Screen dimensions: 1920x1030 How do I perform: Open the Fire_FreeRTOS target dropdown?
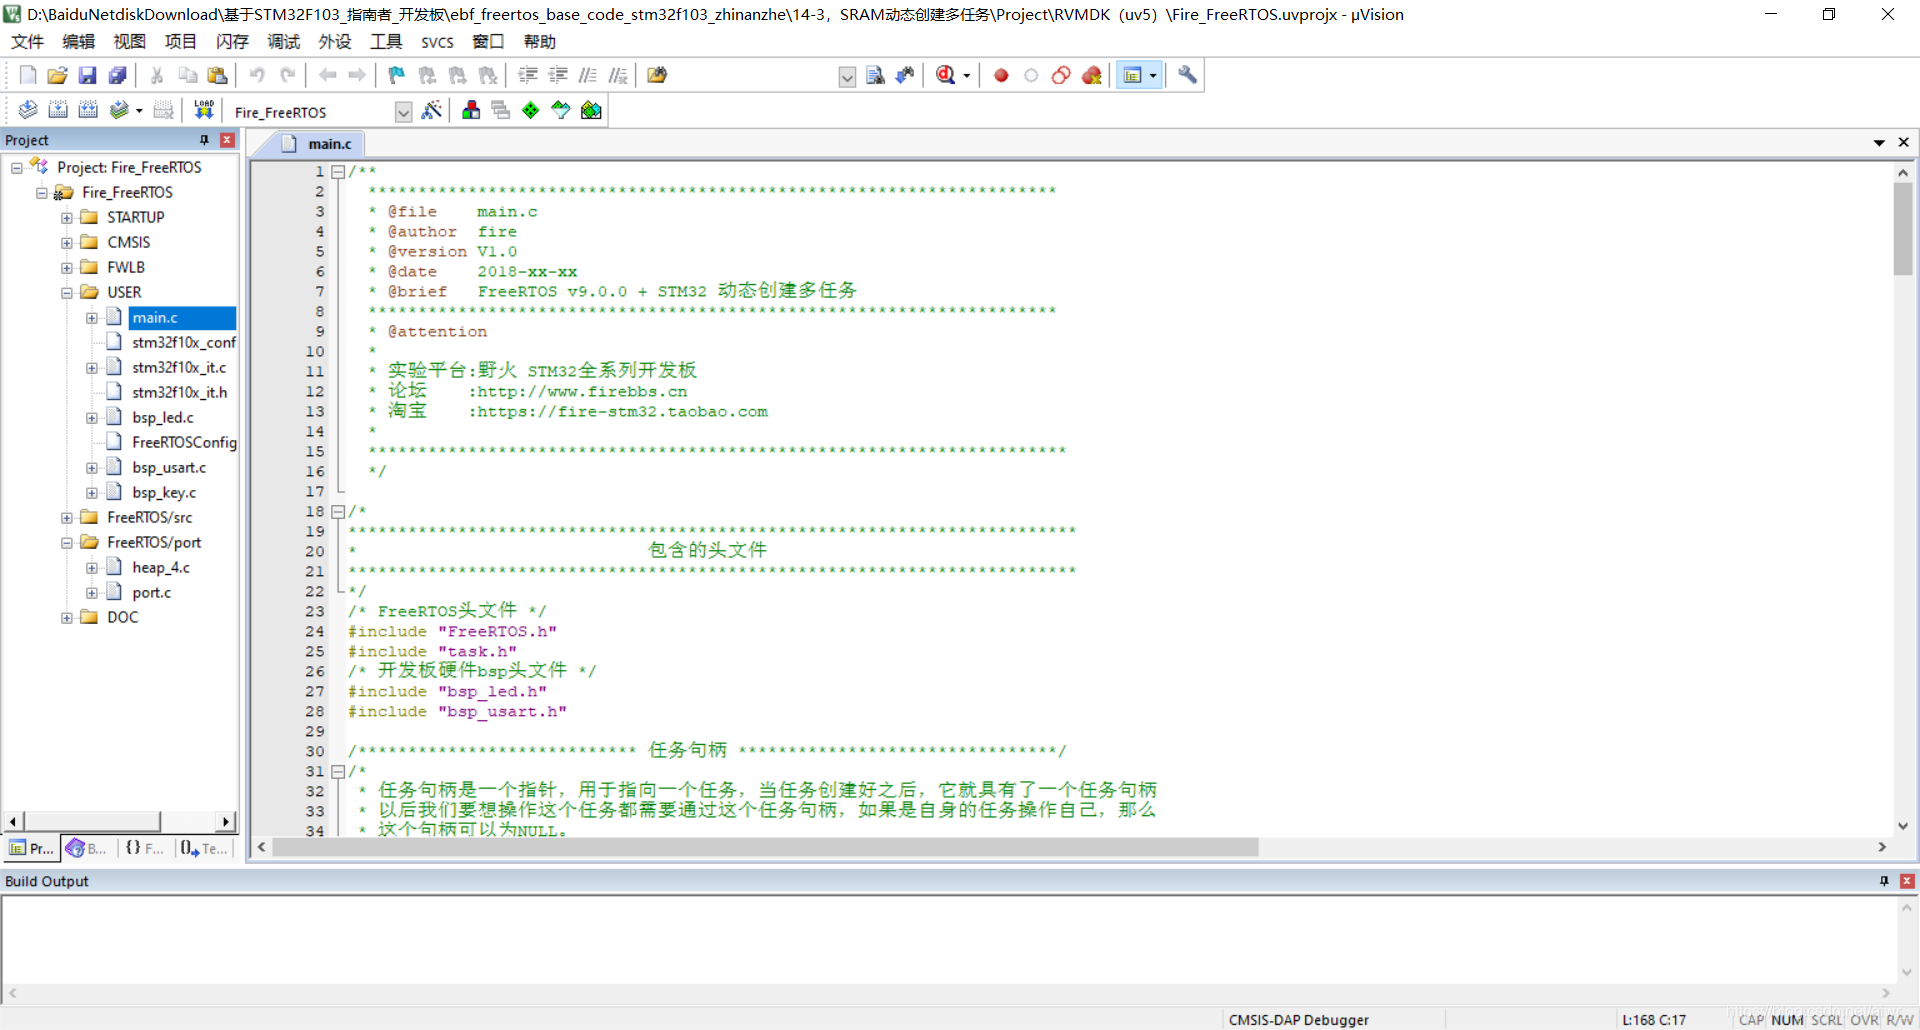point(403,112)
